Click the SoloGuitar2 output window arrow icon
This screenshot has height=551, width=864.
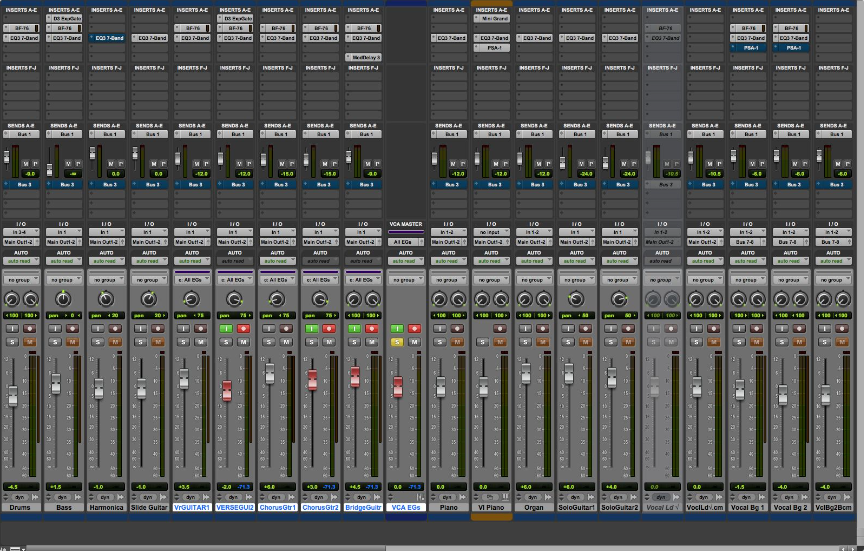[633, 497]
